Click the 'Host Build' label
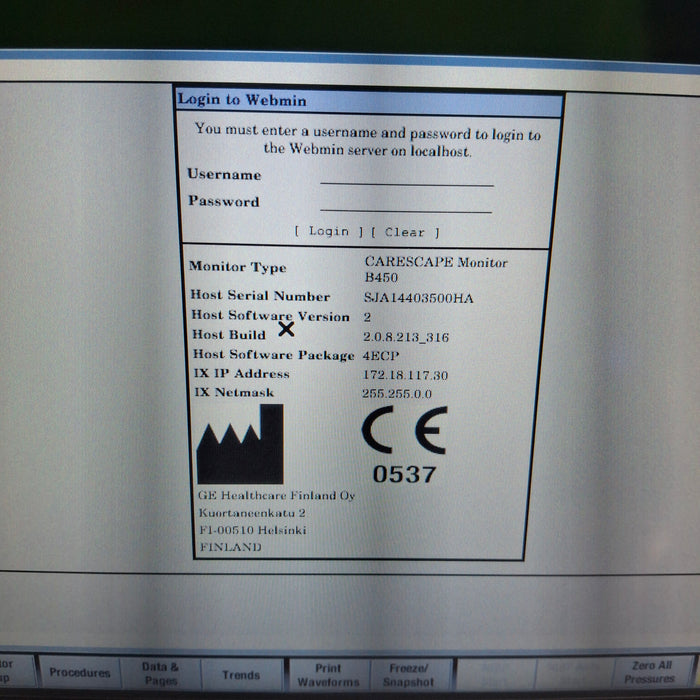The width and height of the screenshot is (700, 700). click(x=229, y=334)
